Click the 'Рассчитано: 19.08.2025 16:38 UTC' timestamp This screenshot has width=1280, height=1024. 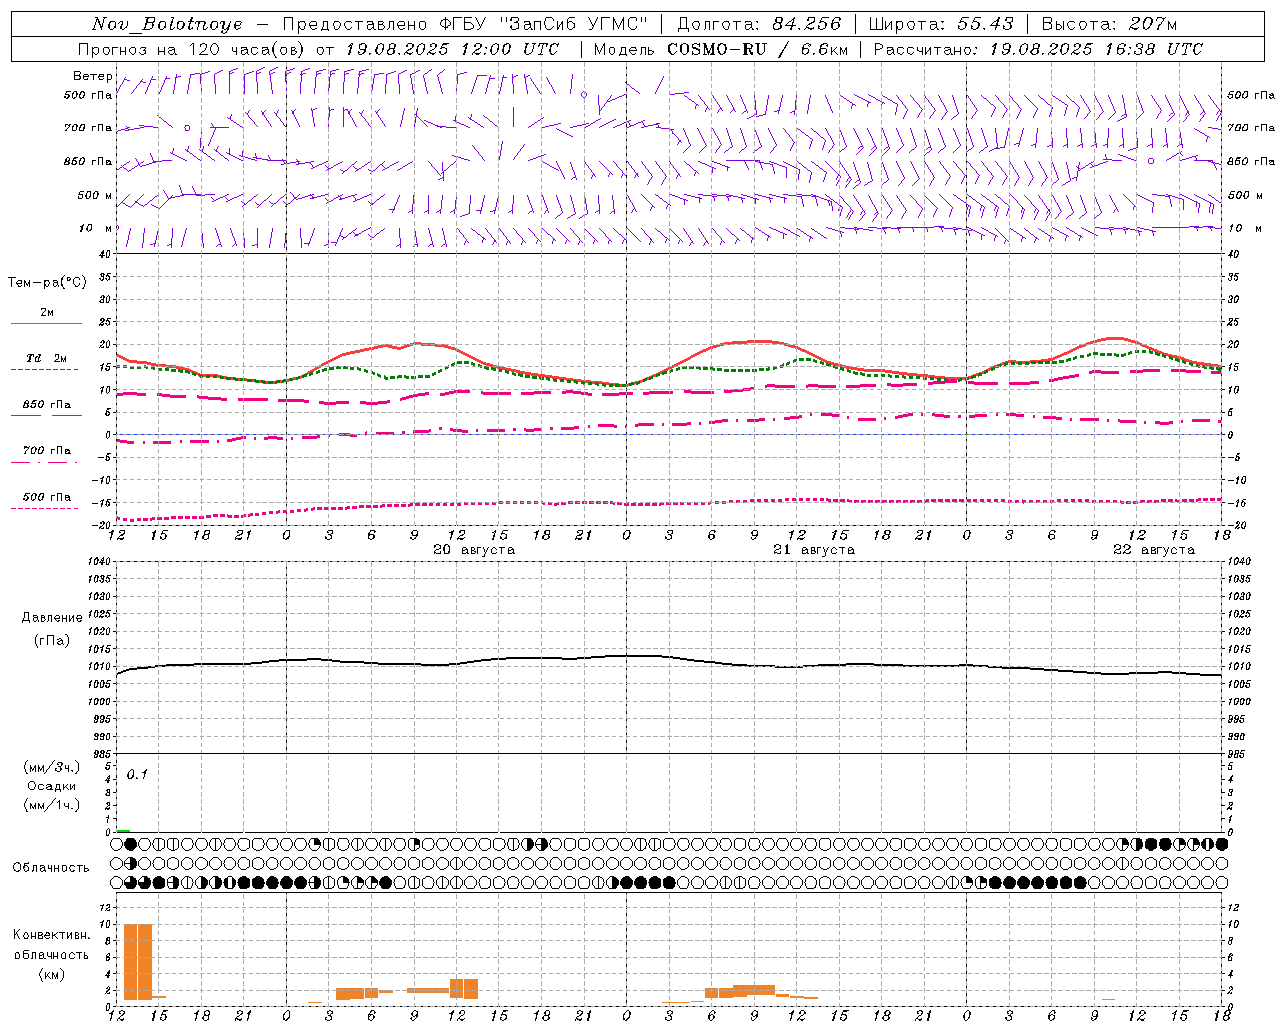click(x=1038, y=49)
